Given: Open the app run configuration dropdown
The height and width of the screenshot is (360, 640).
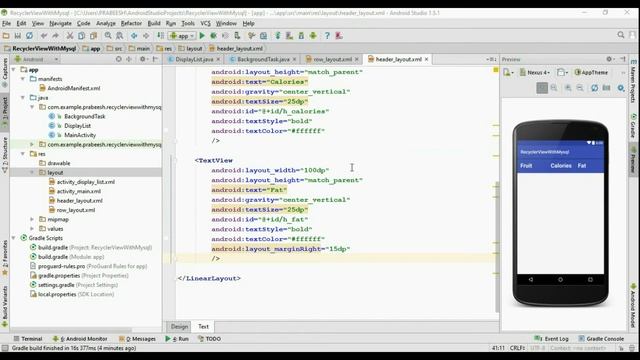Looking at the screenshot, I should pos(182,36).
